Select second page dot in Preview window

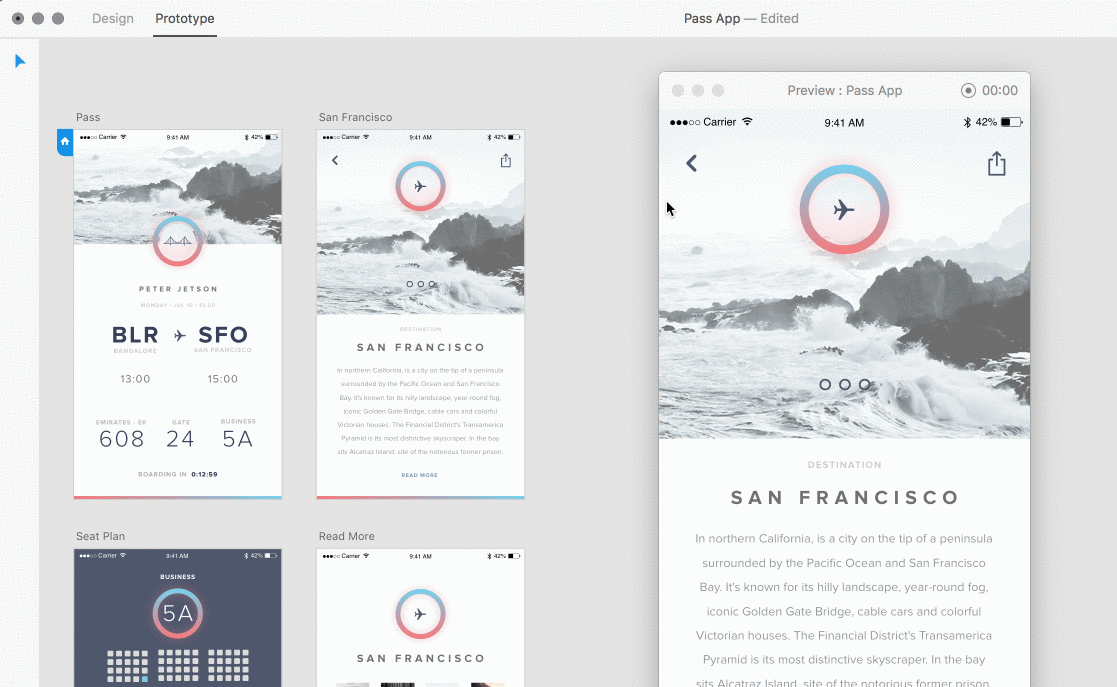[x=845, y=384]
